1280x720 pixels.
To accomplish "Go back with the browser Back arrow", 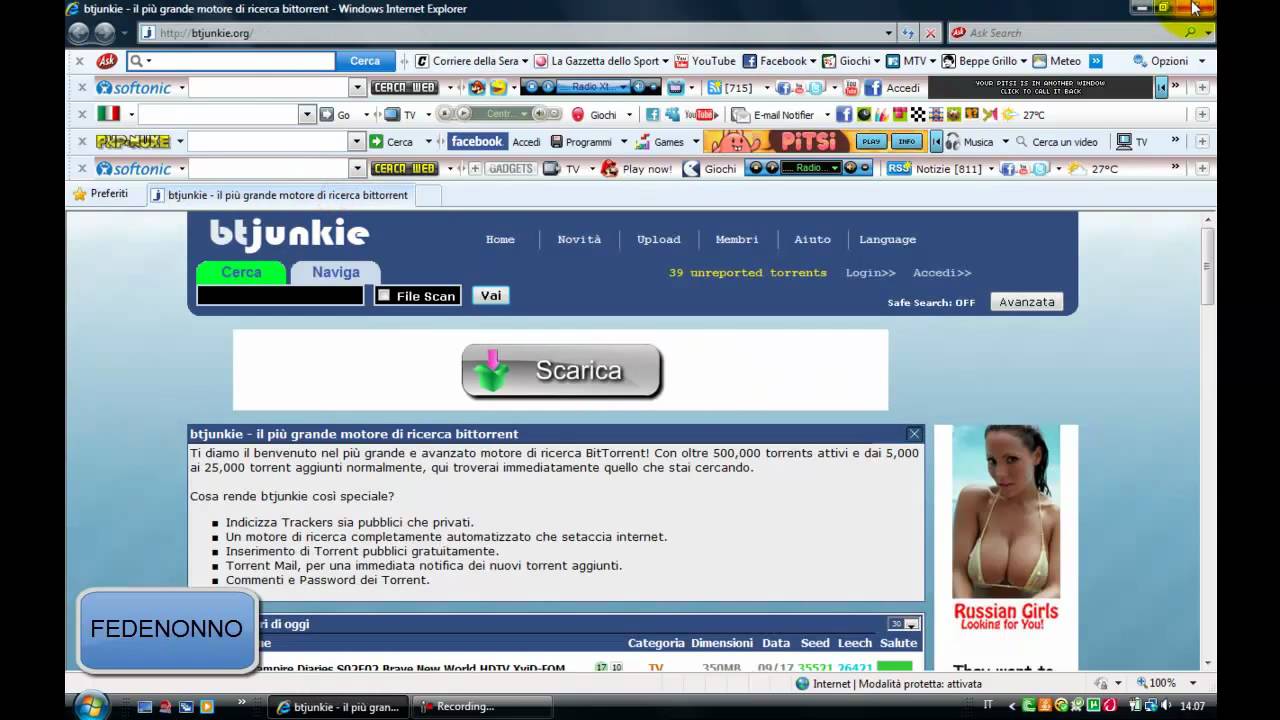I will [x=79, y=32].
